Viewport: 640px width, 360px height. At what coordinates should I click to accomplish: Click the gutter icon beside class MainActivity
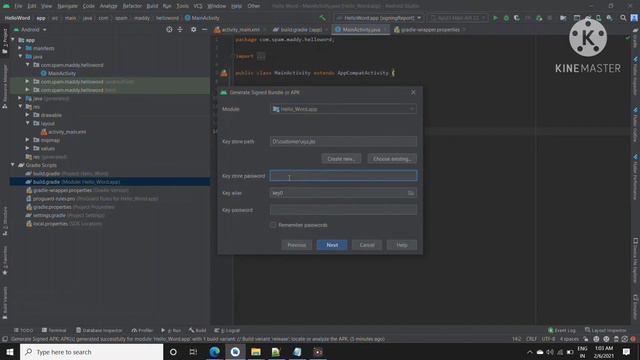click(x=224, y=73)
